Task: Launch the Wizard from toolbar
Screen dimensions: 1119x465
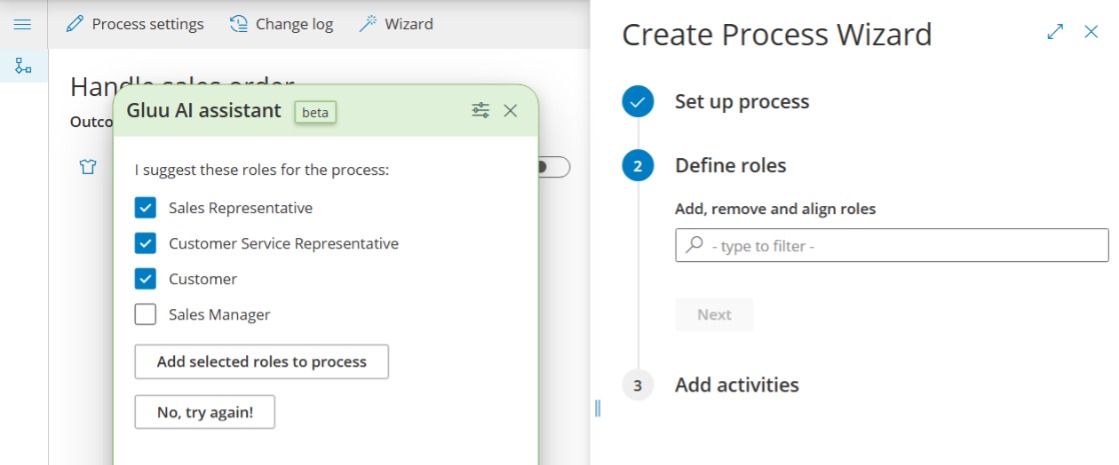Action: (x=397, y=24)
